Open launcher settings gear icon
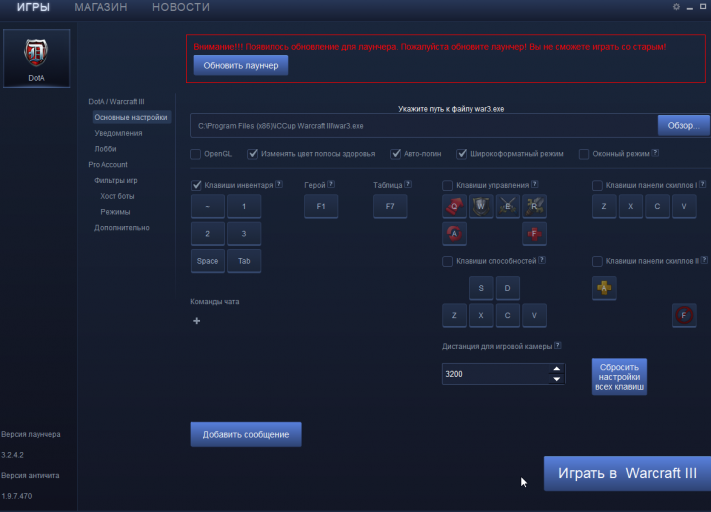Screen dimensions: 711x512 [676, 7]
